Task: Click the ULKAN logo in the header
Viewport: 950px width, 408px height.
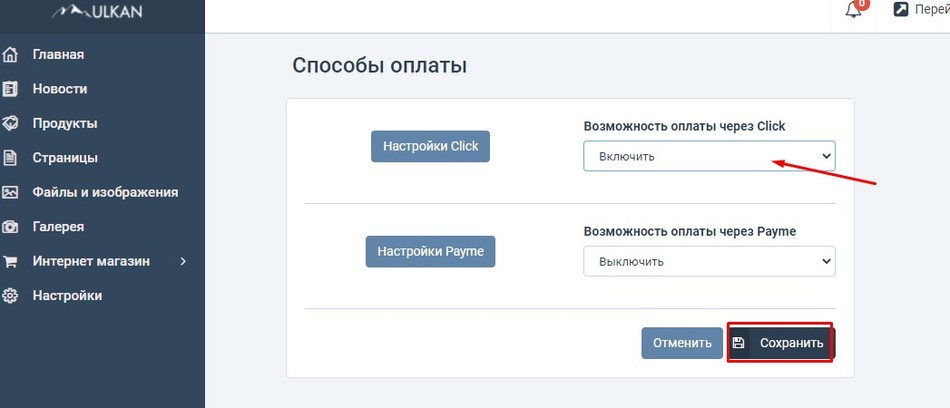Action: point(98,10)
